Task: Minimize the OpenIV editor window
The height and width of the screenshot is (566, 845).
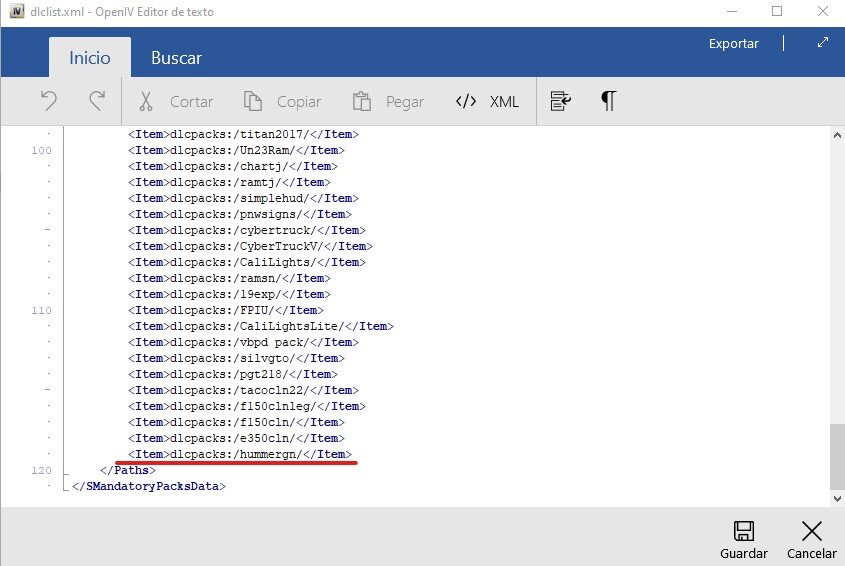Action: point(732,11)
